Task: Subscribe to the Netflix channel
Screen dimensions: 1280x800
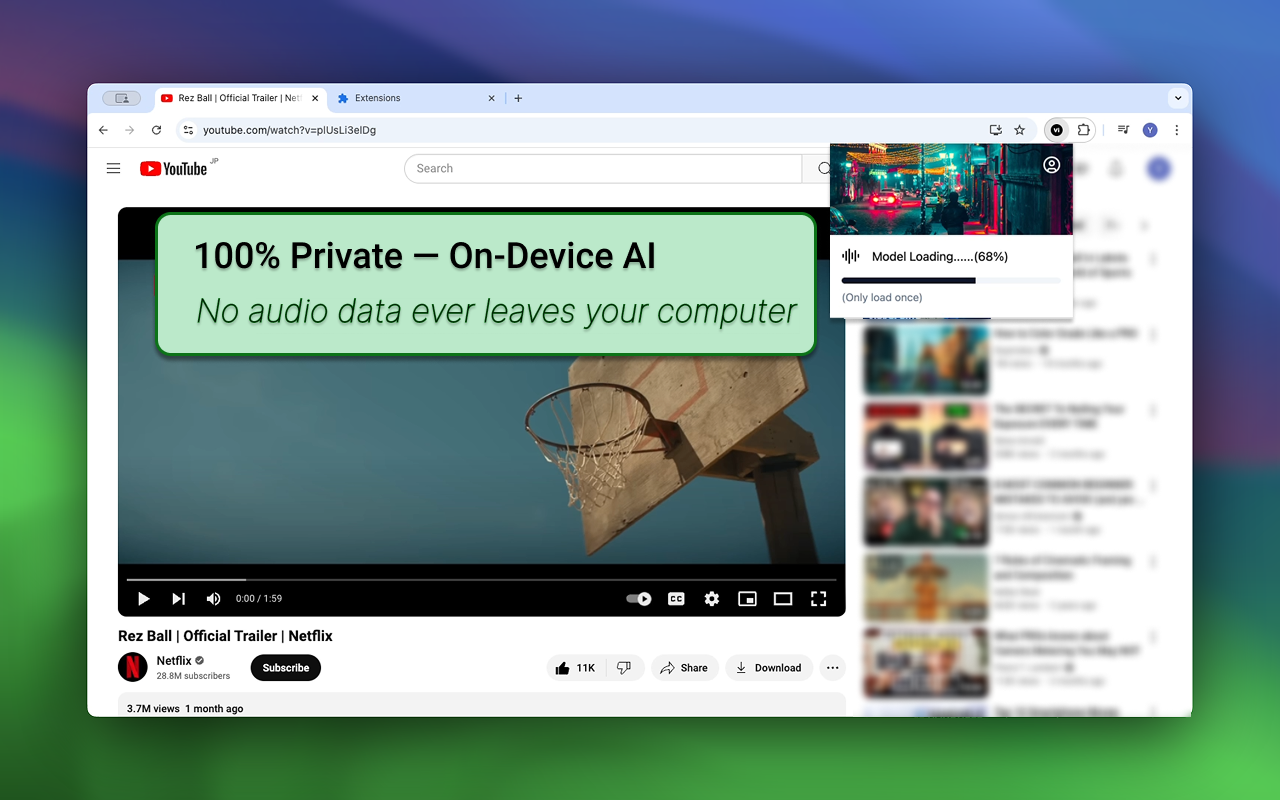Action: click(286, 668)
